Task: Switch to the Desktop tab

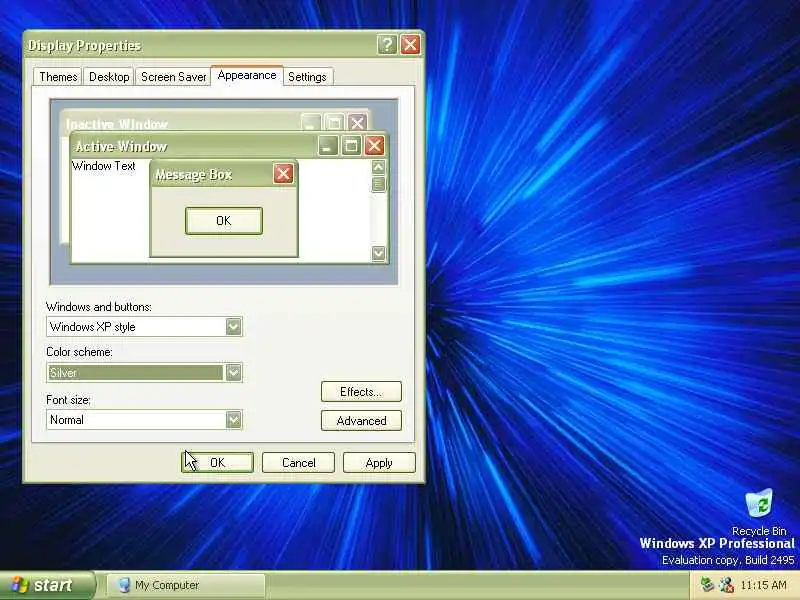Action: coord(109,77)
